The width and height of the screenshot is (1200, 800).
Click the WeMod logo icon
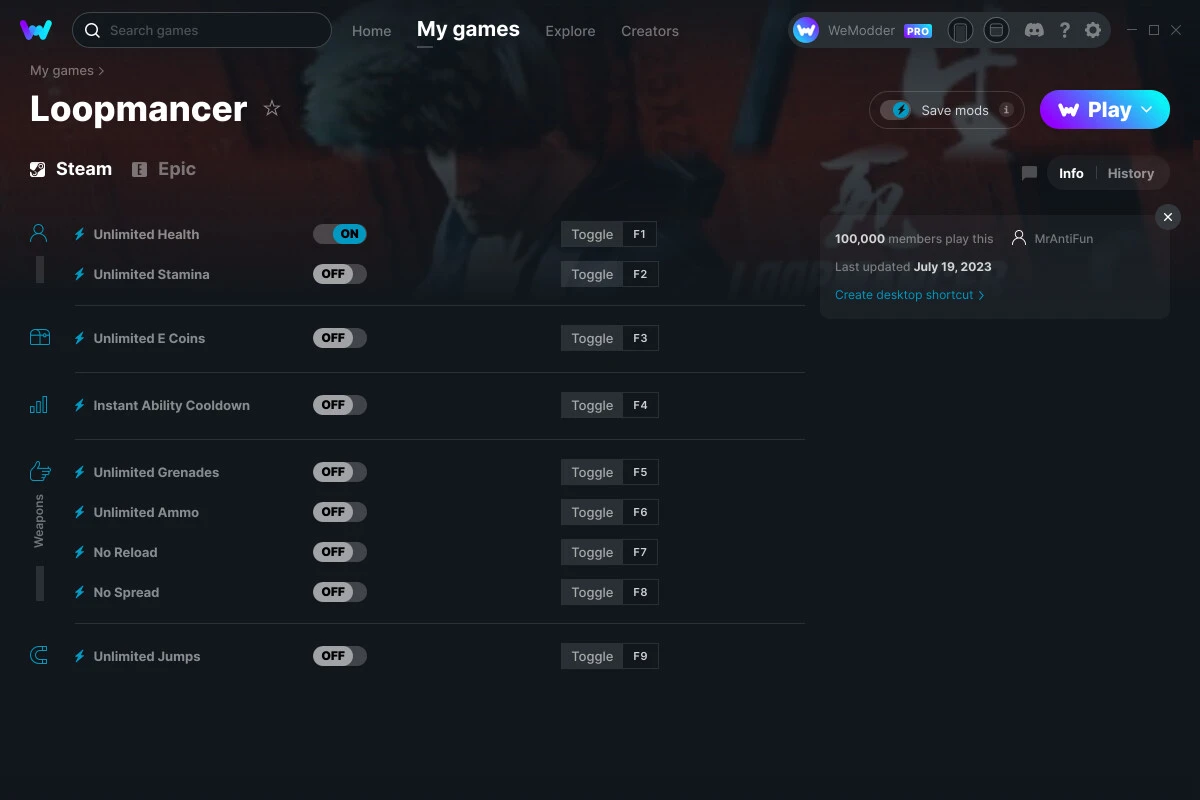pyautogui.click(x=36, y=30)
